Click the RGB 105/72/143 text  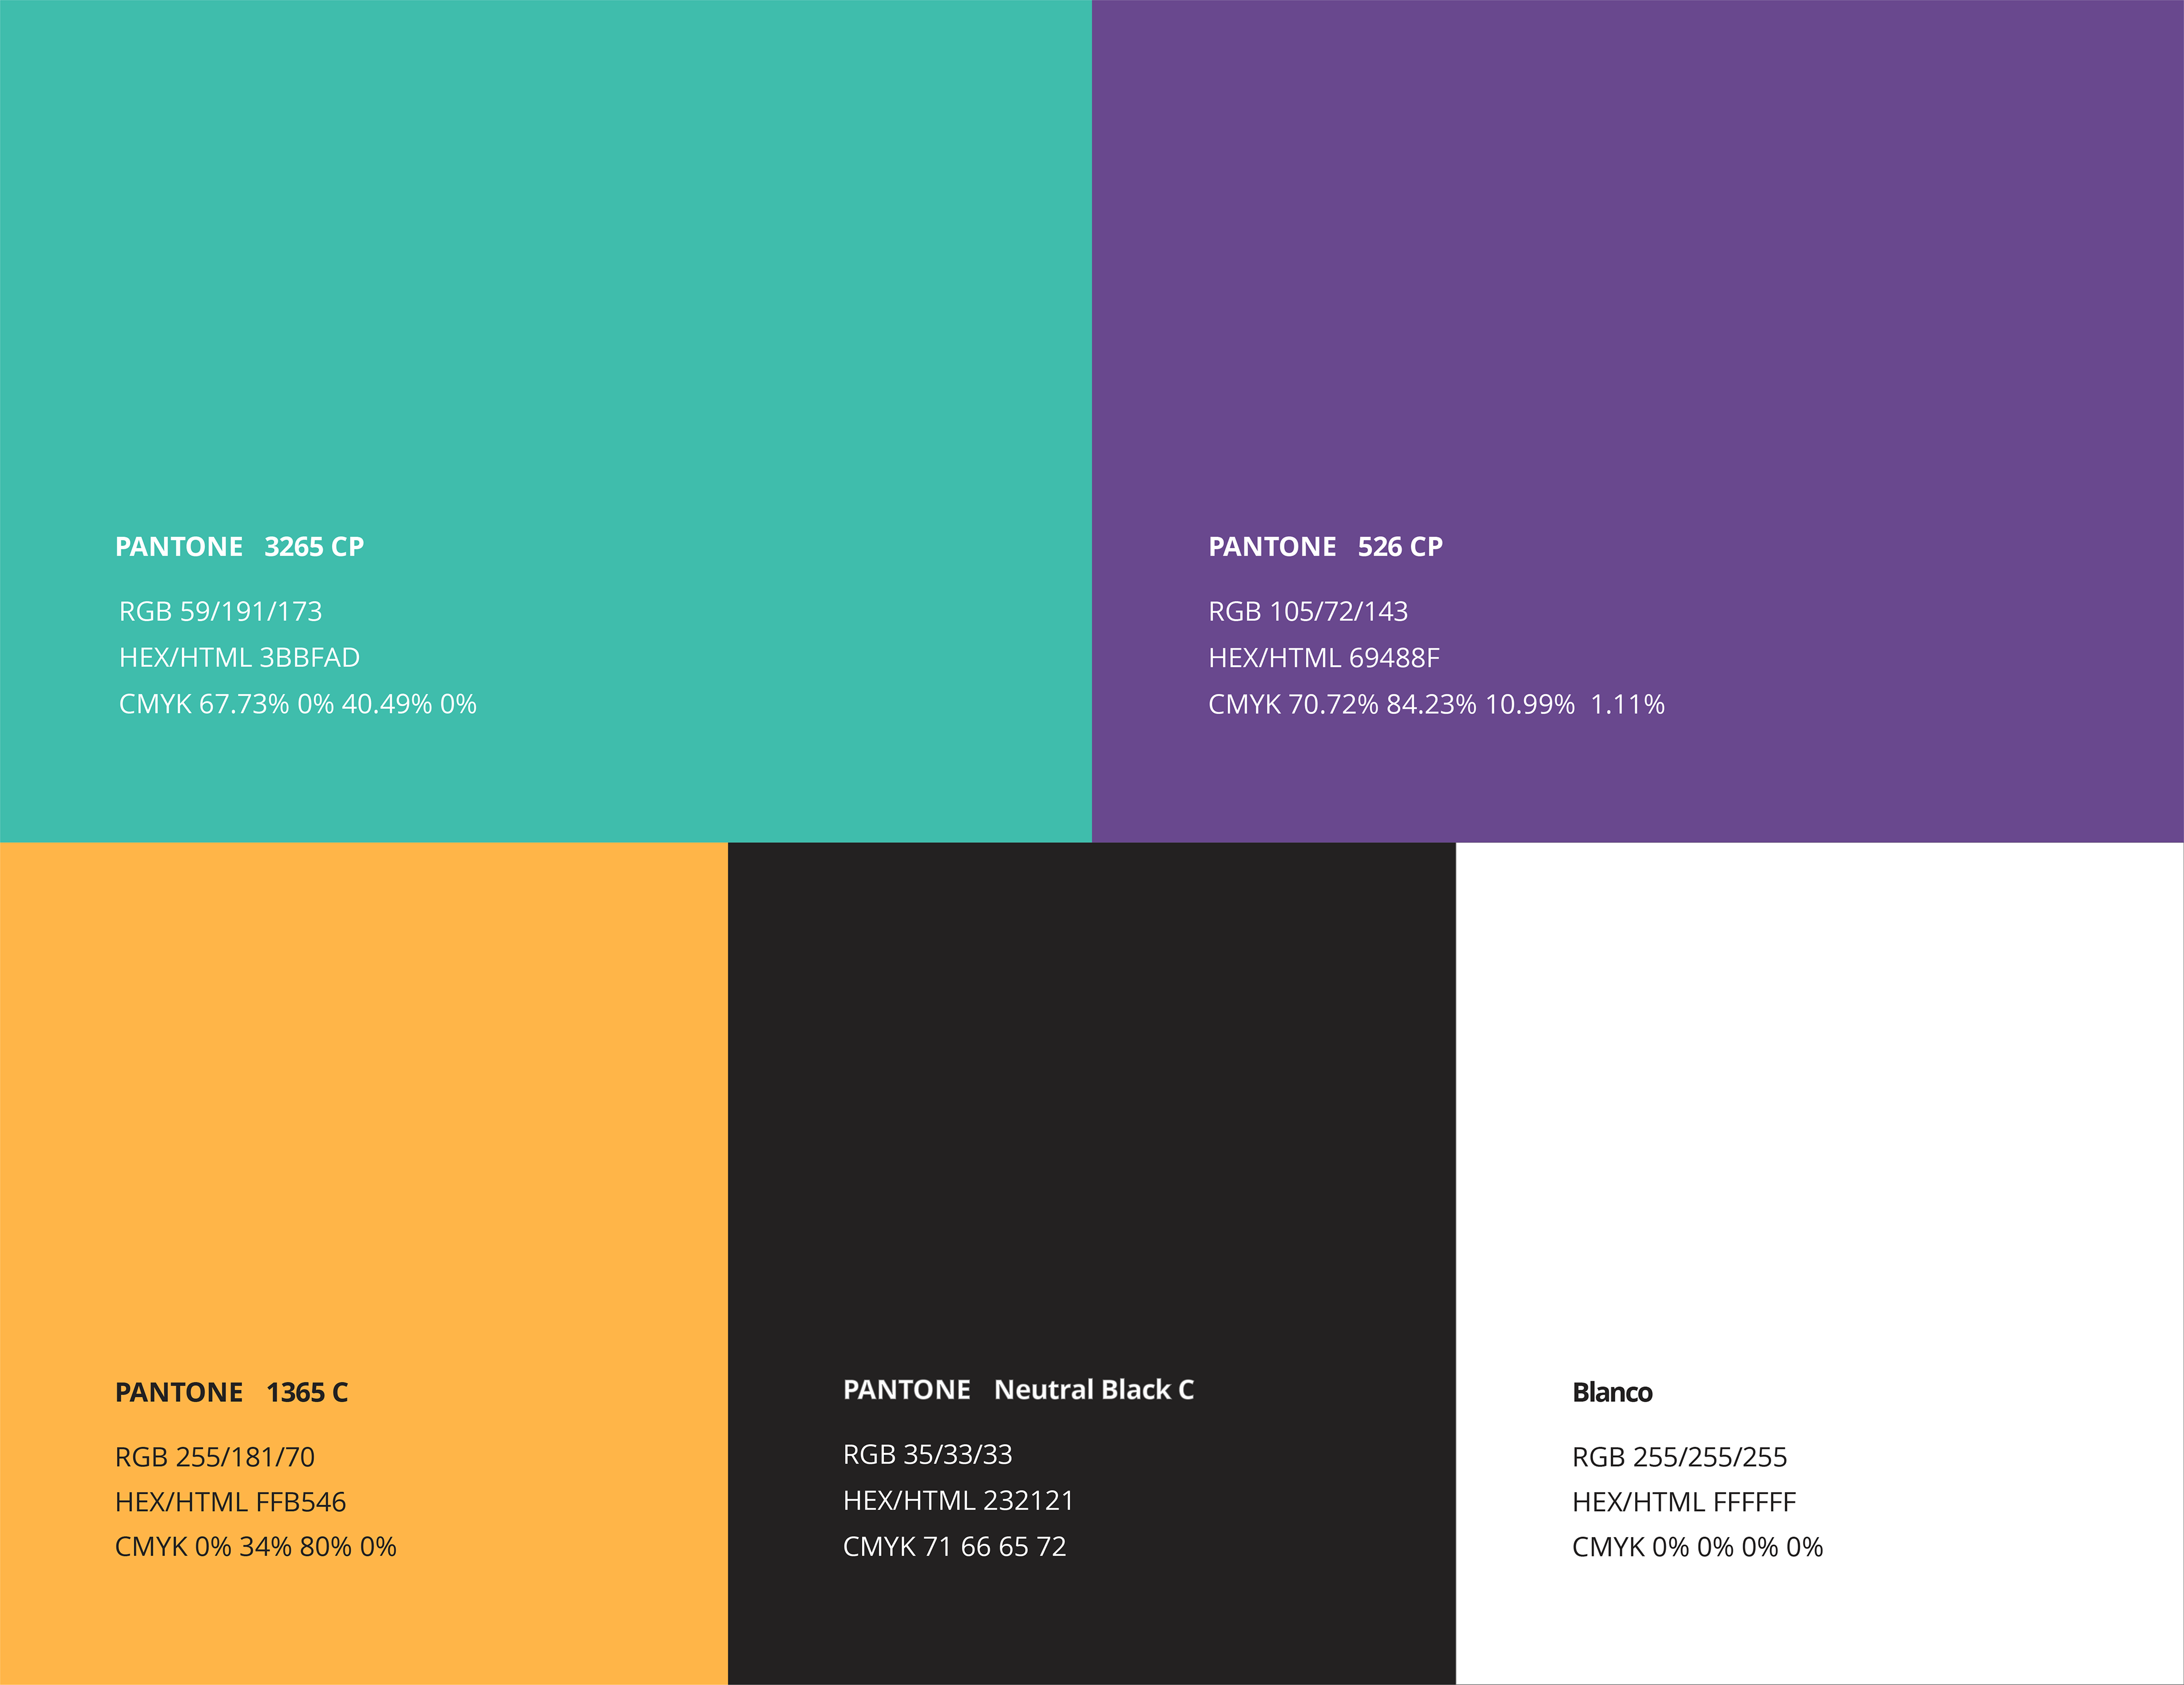tap(1307, 611)
